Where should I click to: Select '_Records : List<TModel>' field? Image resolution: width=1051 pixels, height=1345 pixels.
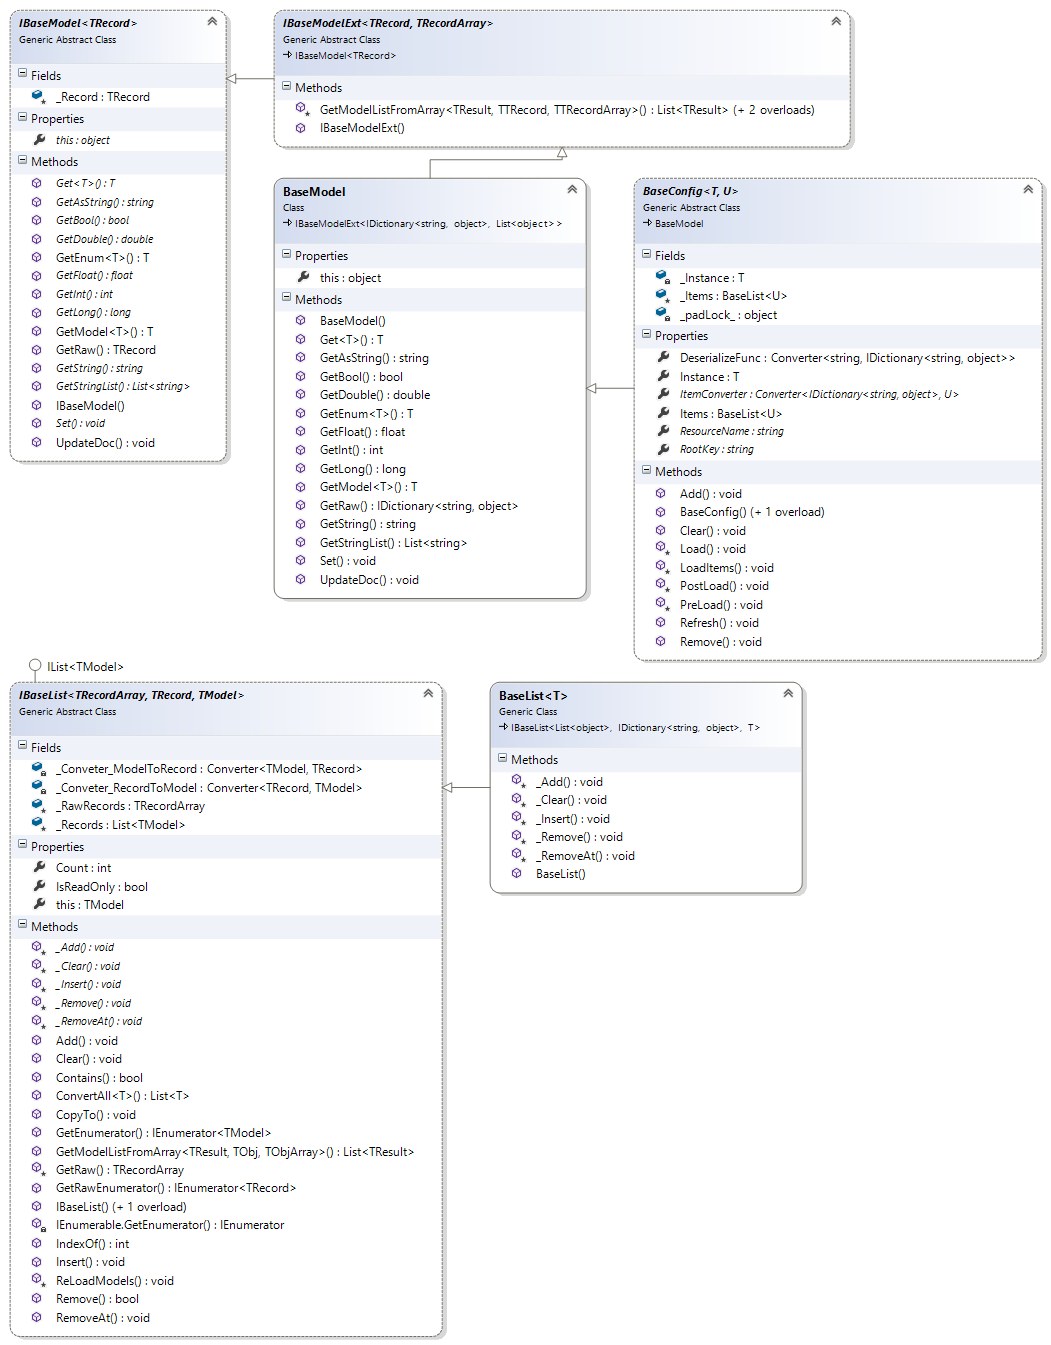tap(120, 825)
